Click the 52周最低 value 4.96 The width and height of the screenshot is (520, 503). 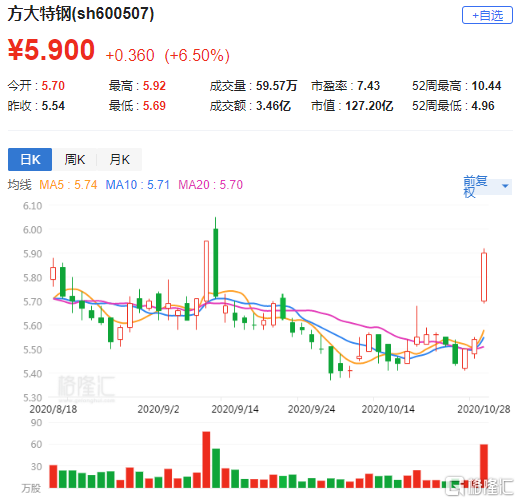point(483,106)
